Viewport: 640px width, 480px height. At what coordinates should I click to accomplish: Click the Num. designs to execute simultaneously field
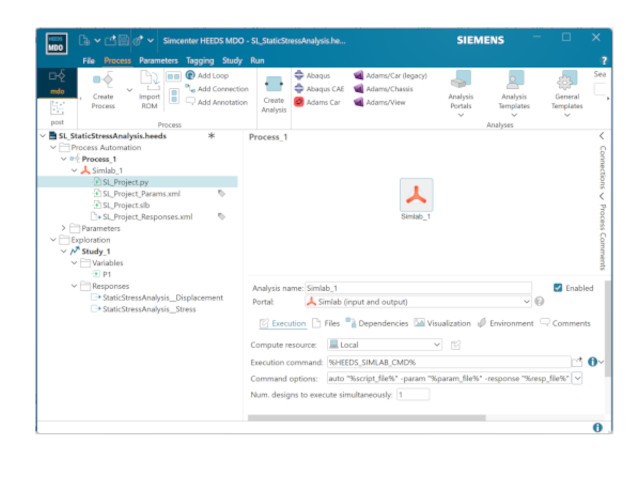tap(413, 395)
